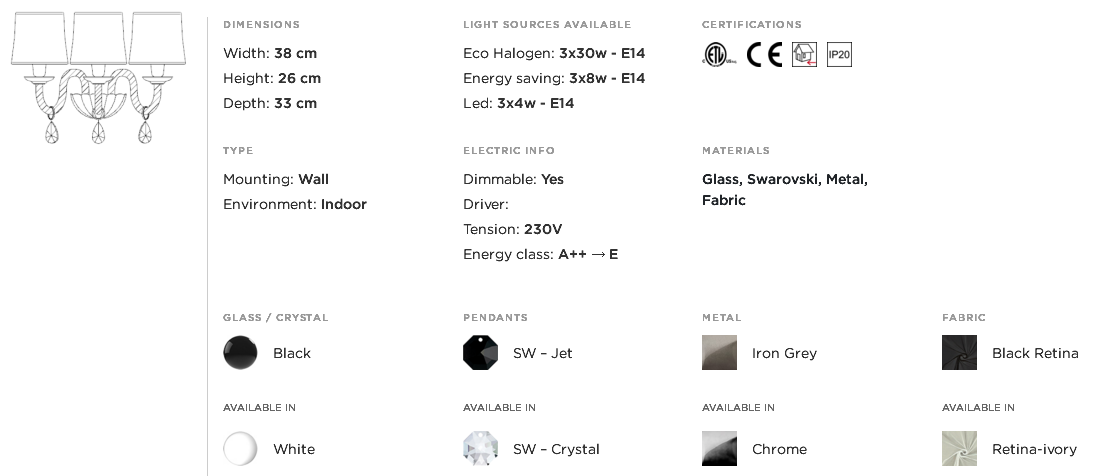
Task: Select the Iron Grey metal swatch
Action: [719, 353]
